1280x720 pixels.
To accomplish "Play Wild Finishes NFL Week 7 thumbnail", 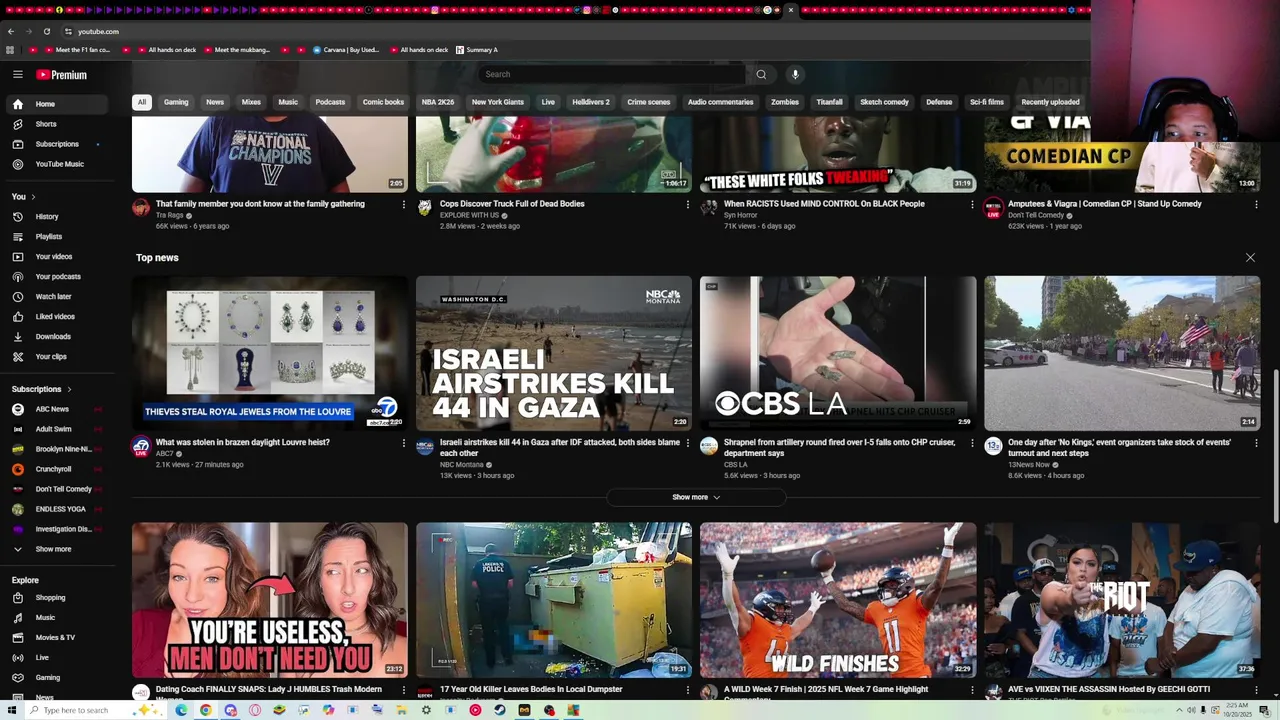I will [x=838, y=600].
